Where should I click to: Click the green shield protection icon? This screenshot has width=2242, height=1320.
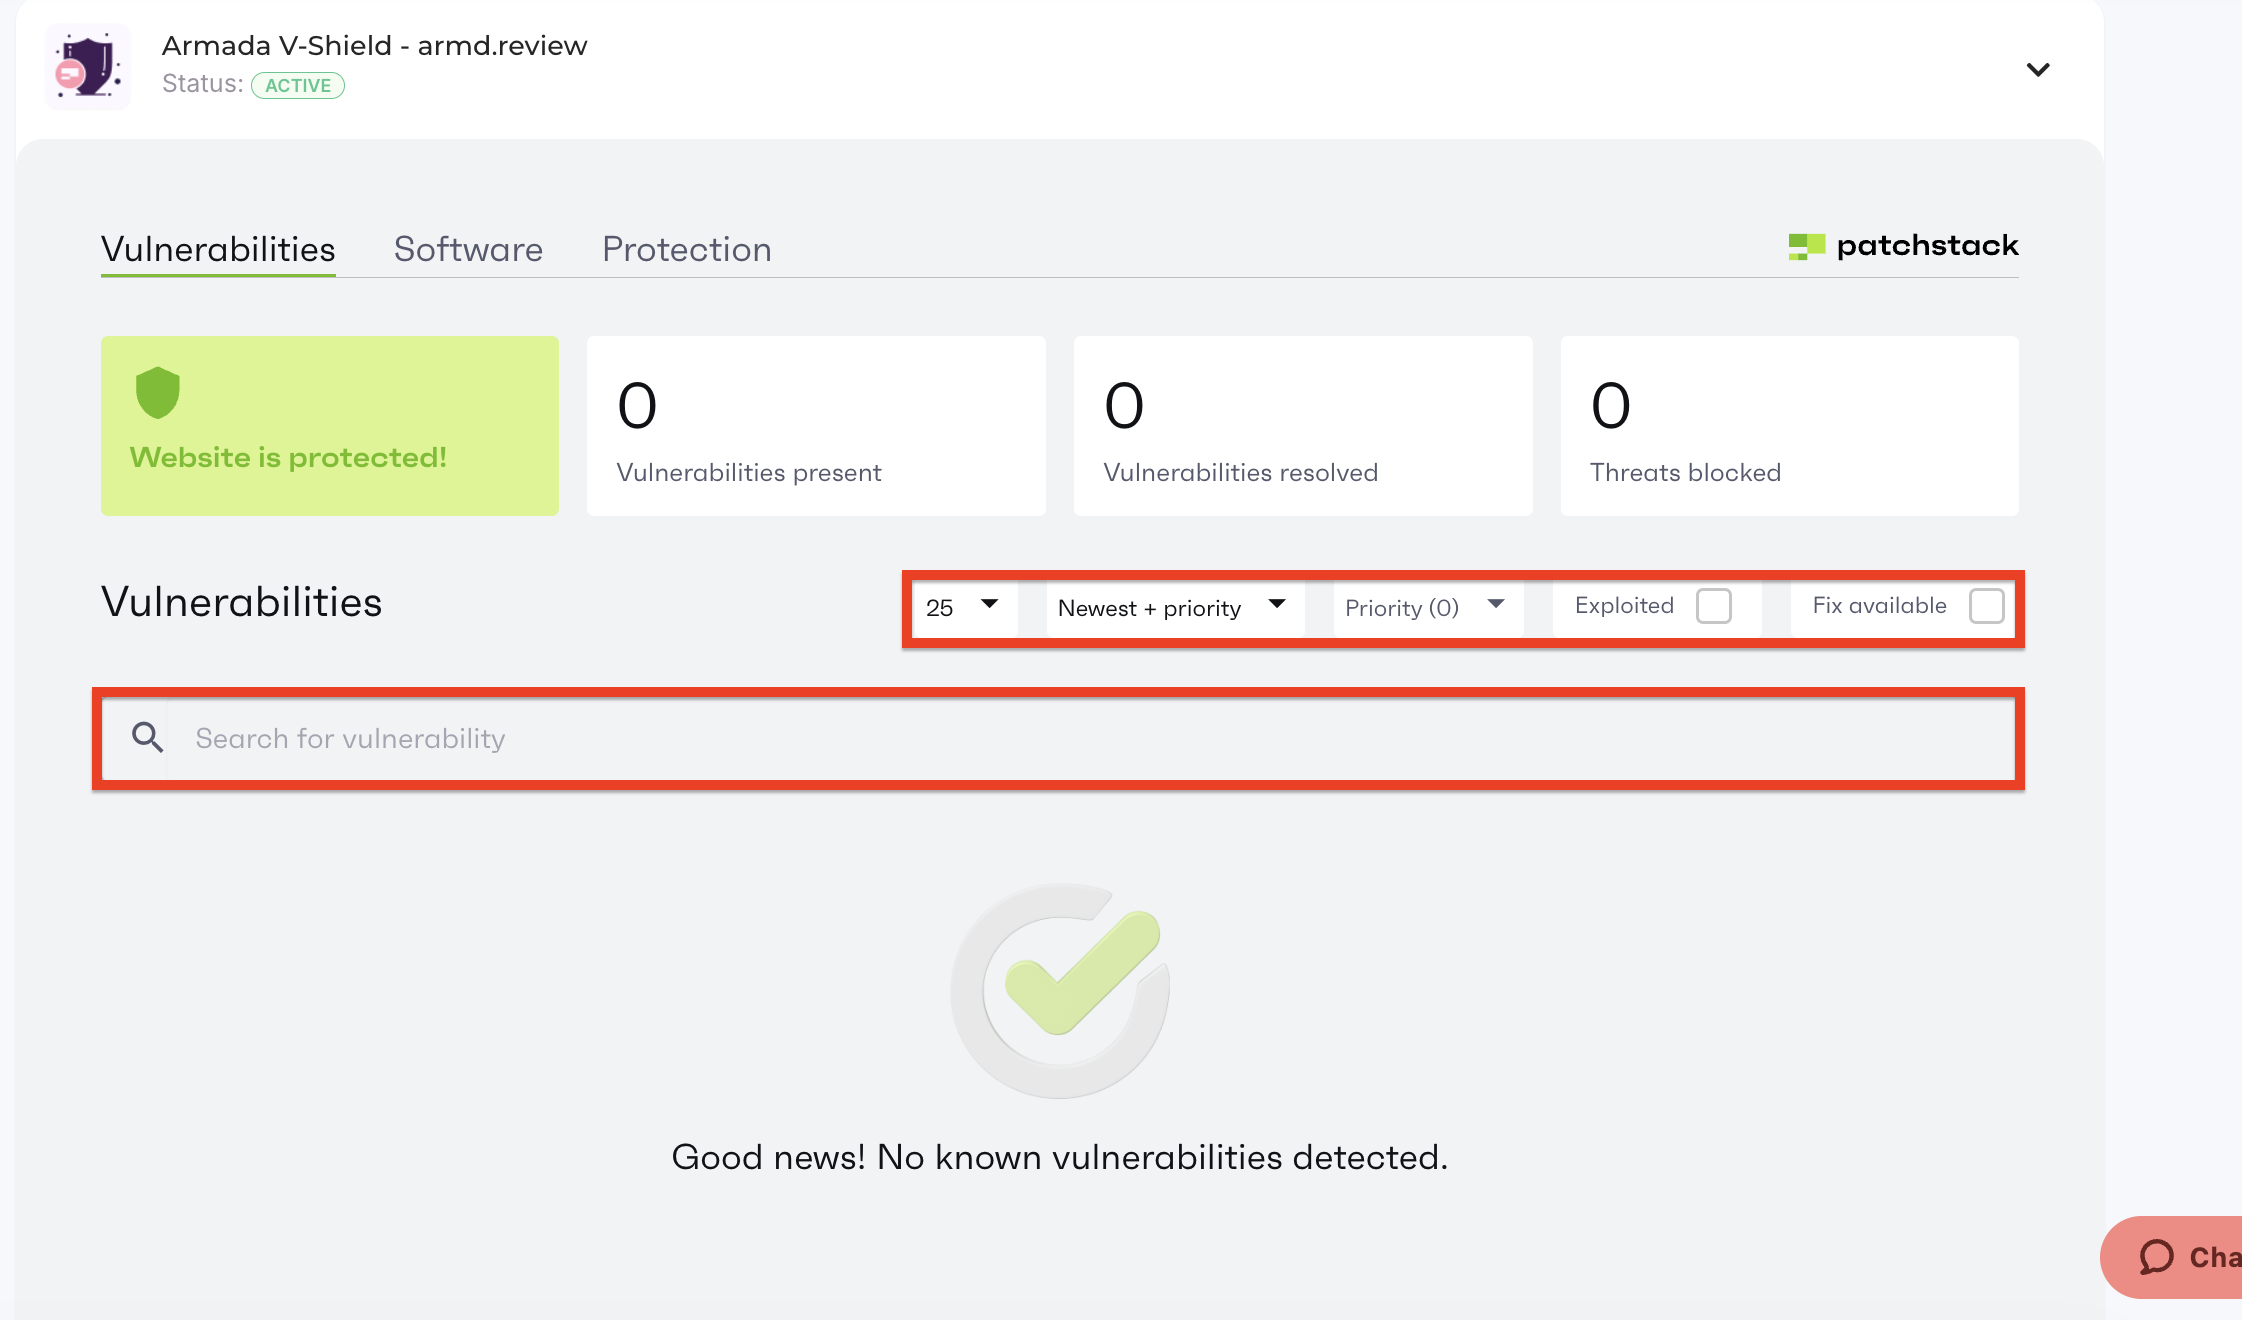tap(157, 392)
